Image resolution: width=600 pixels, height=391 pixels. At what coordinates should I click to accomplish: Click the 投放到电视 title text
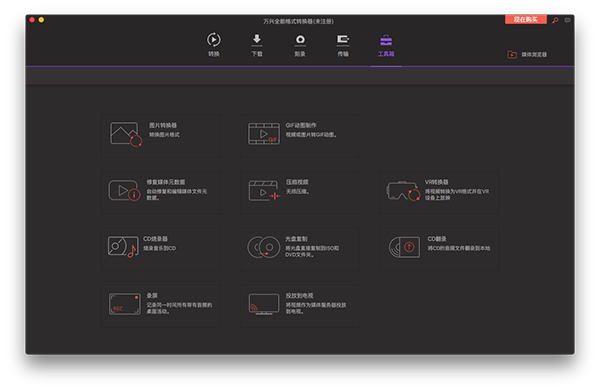[x=299, y=295]
